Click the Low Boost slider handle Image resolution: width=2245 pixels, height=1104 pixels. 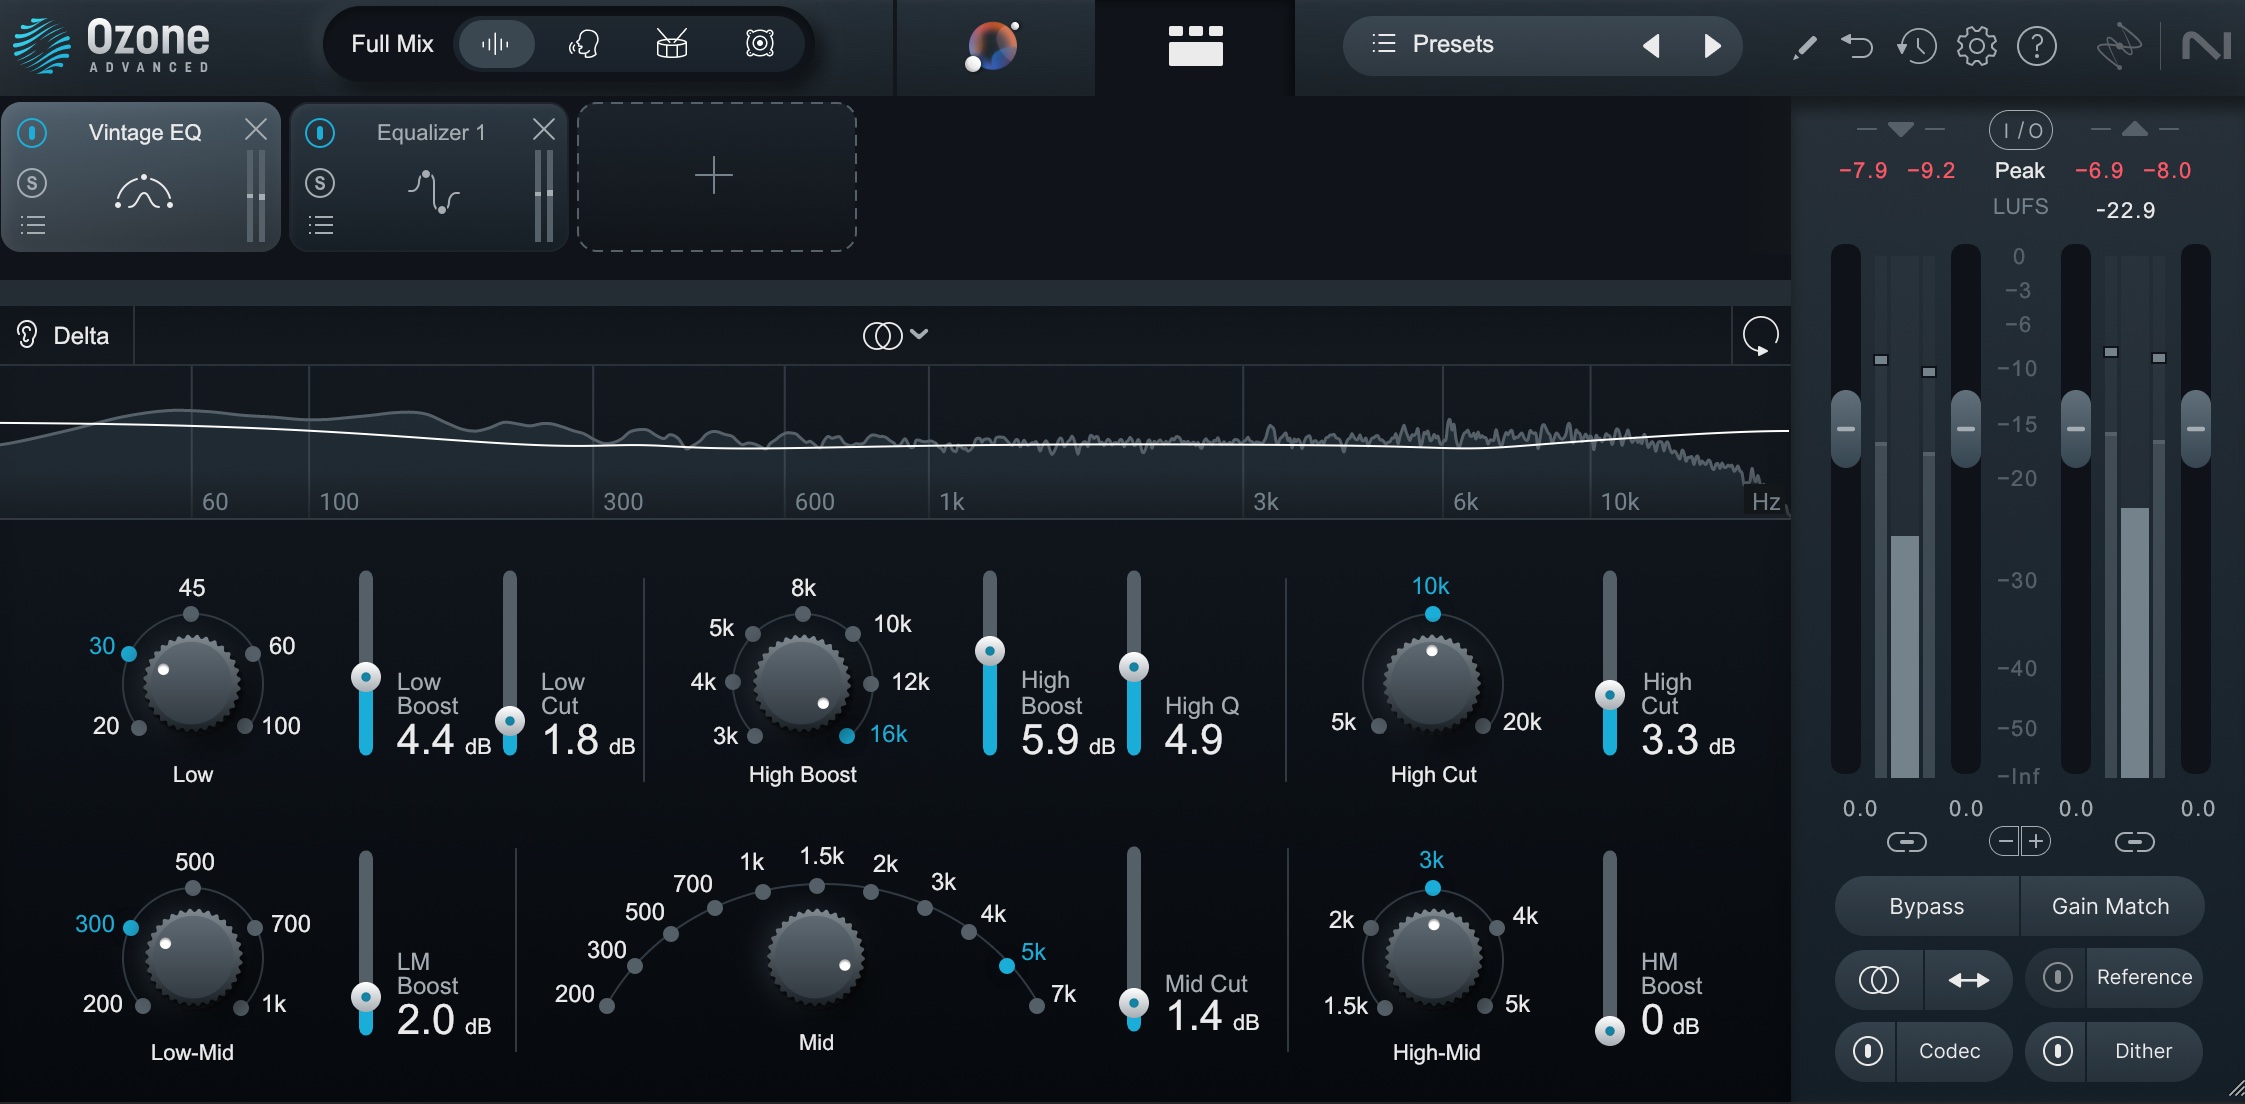coord(366,677)
